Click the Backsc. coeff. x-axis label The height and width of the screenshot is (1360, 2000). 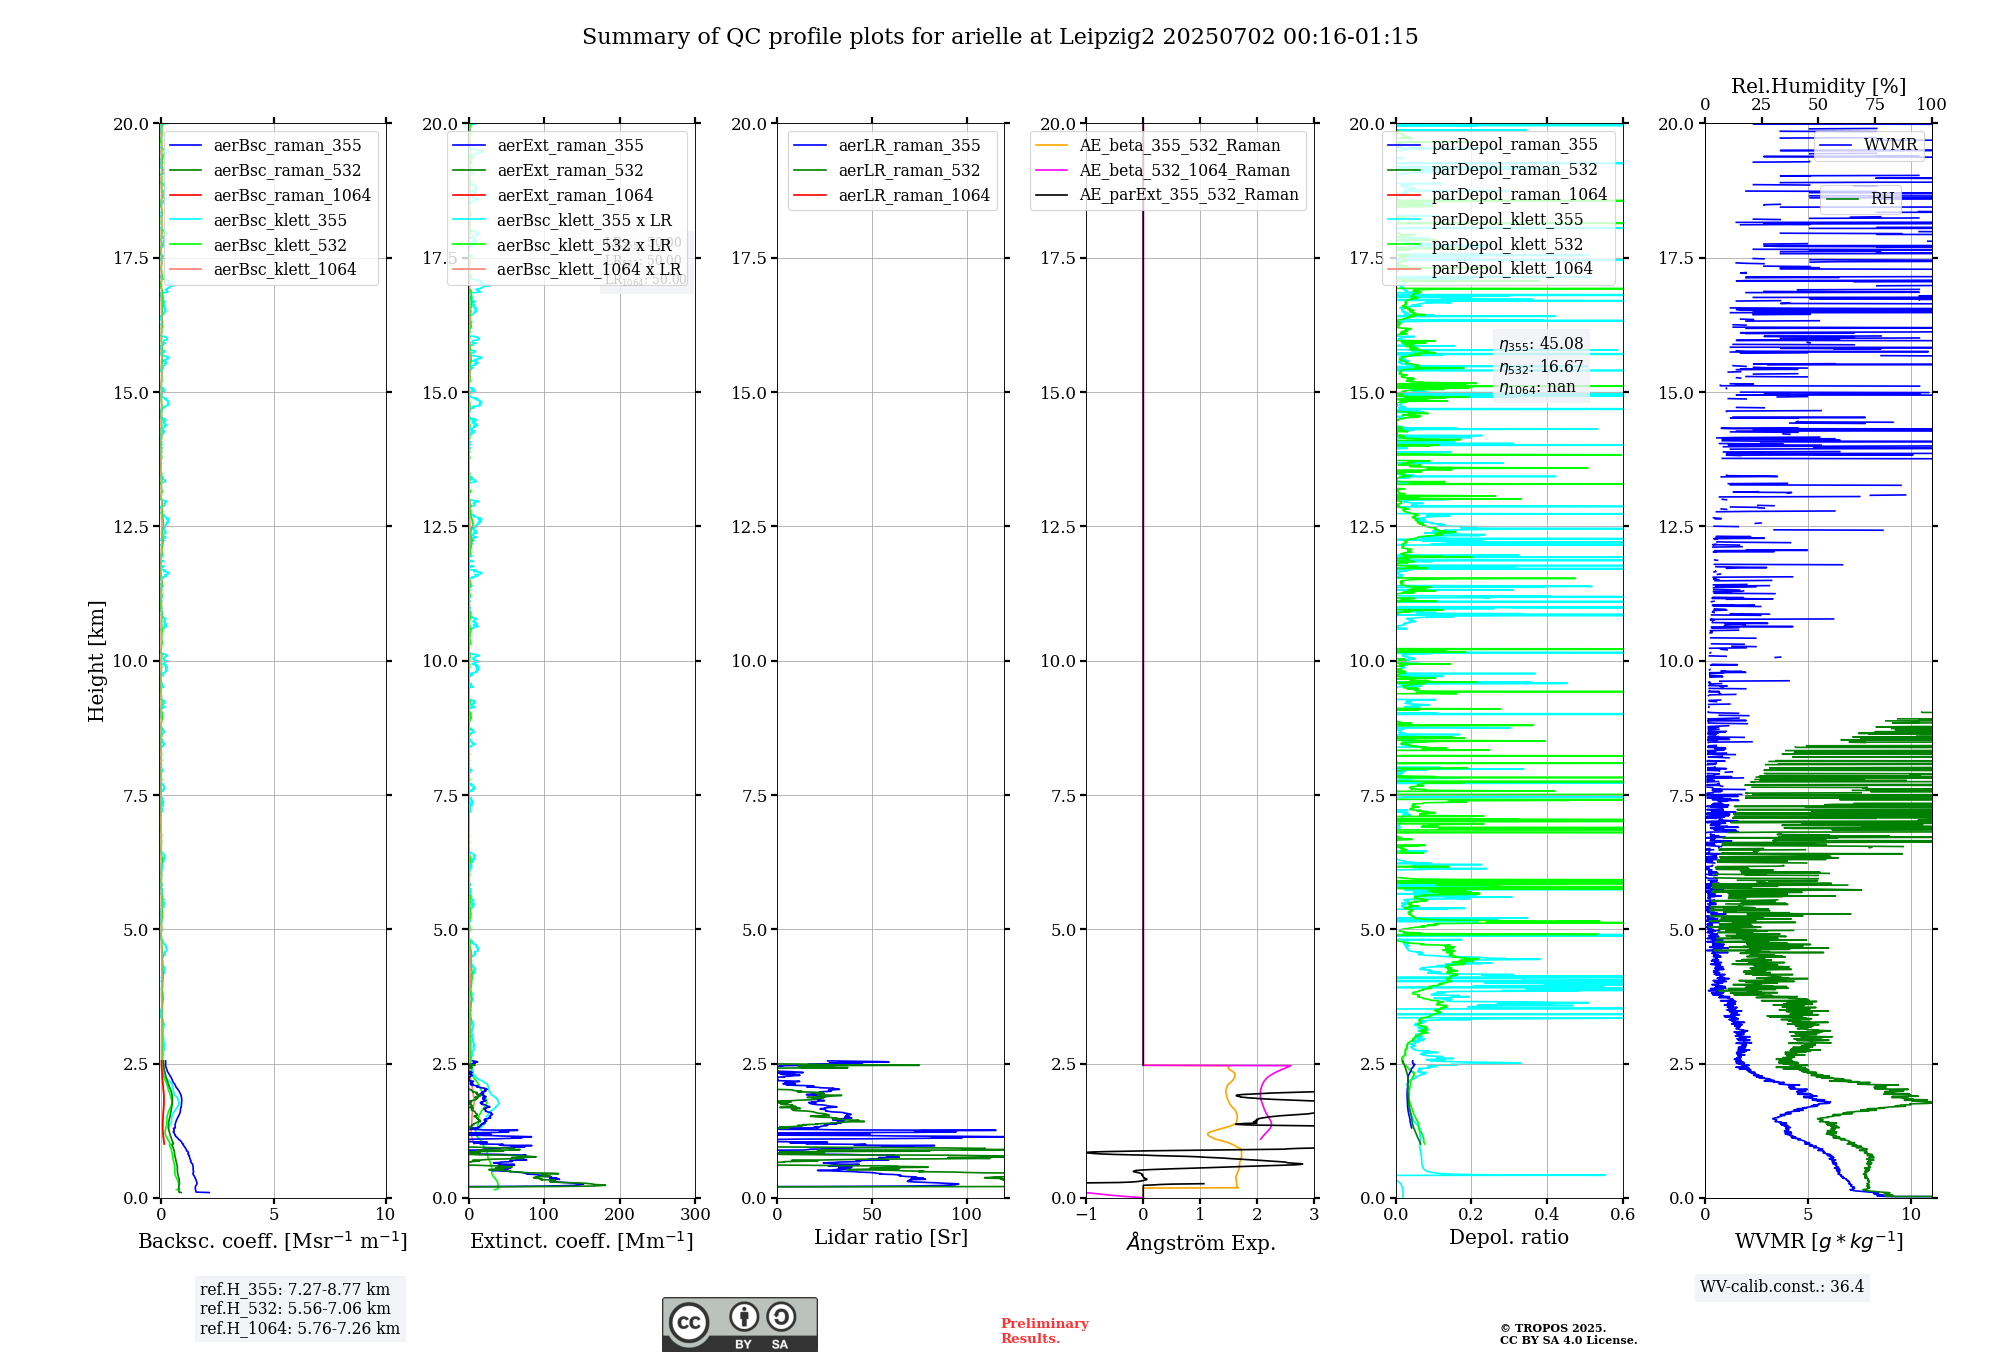[x=273, y=1241]
